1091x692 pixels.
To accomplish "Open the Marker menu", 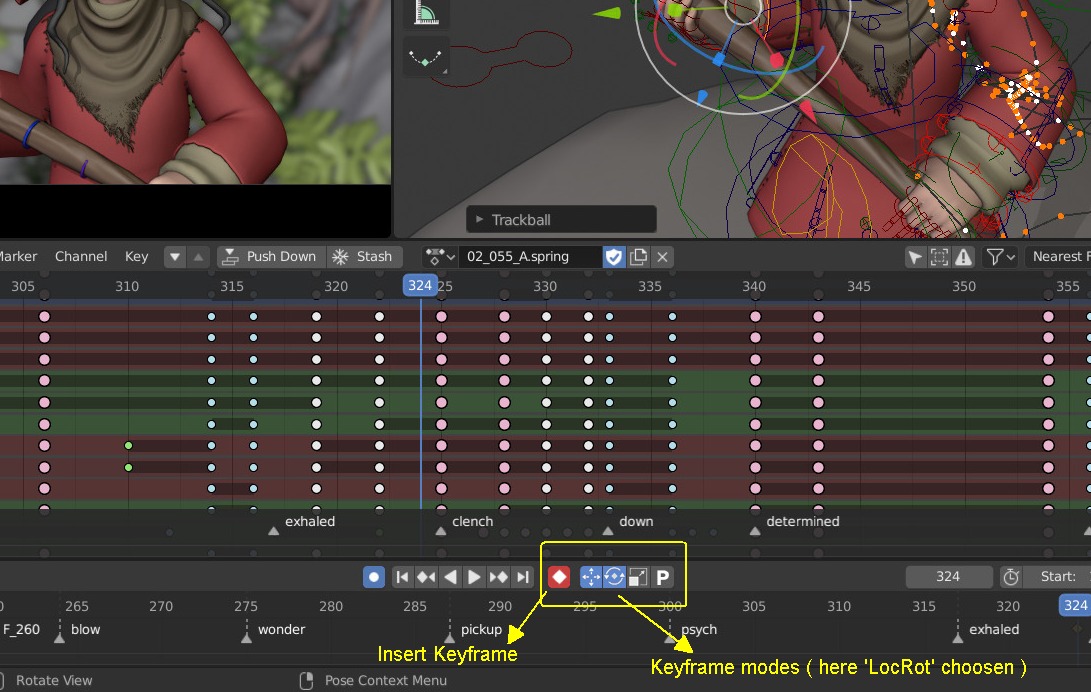I will 17,256.
